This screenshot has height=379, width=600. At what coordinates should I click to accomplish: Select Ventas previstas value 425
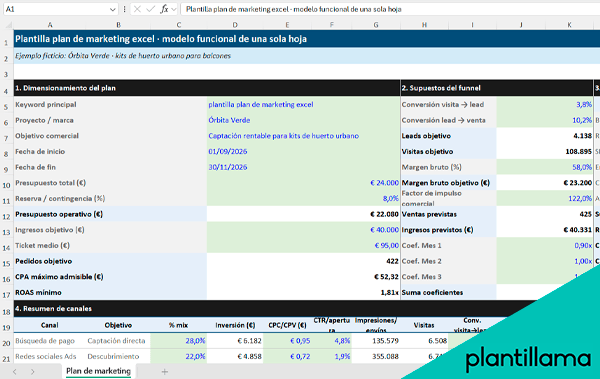(x=545, y=214)
